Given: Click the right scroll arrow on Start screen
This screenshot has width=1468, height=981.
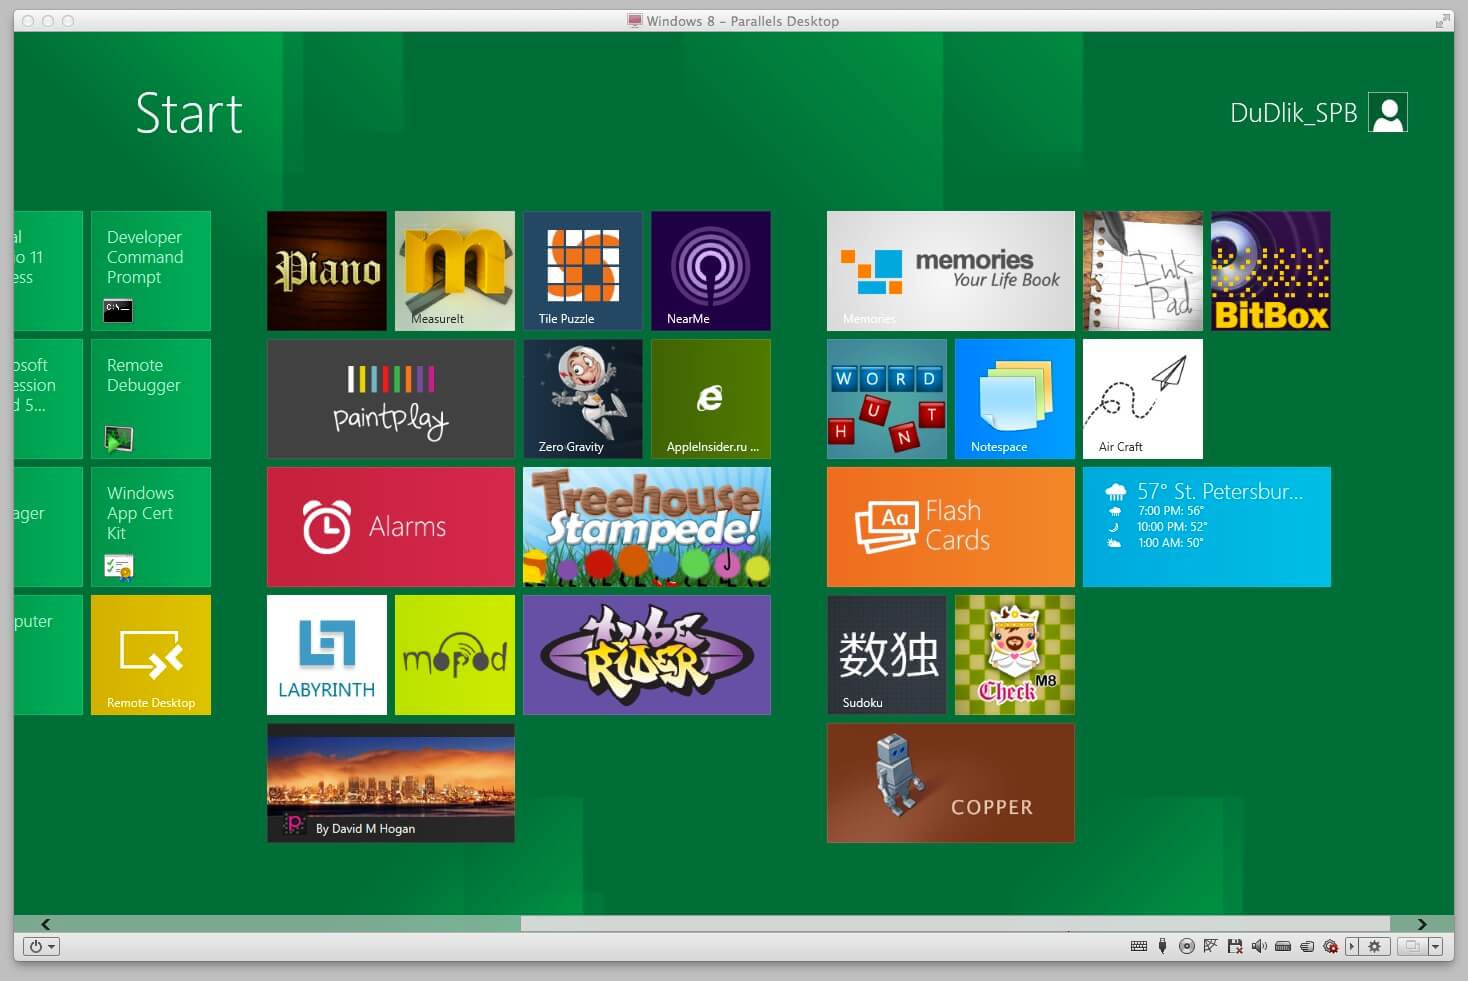Looking at the screenshot, I should click(1422, 924).
